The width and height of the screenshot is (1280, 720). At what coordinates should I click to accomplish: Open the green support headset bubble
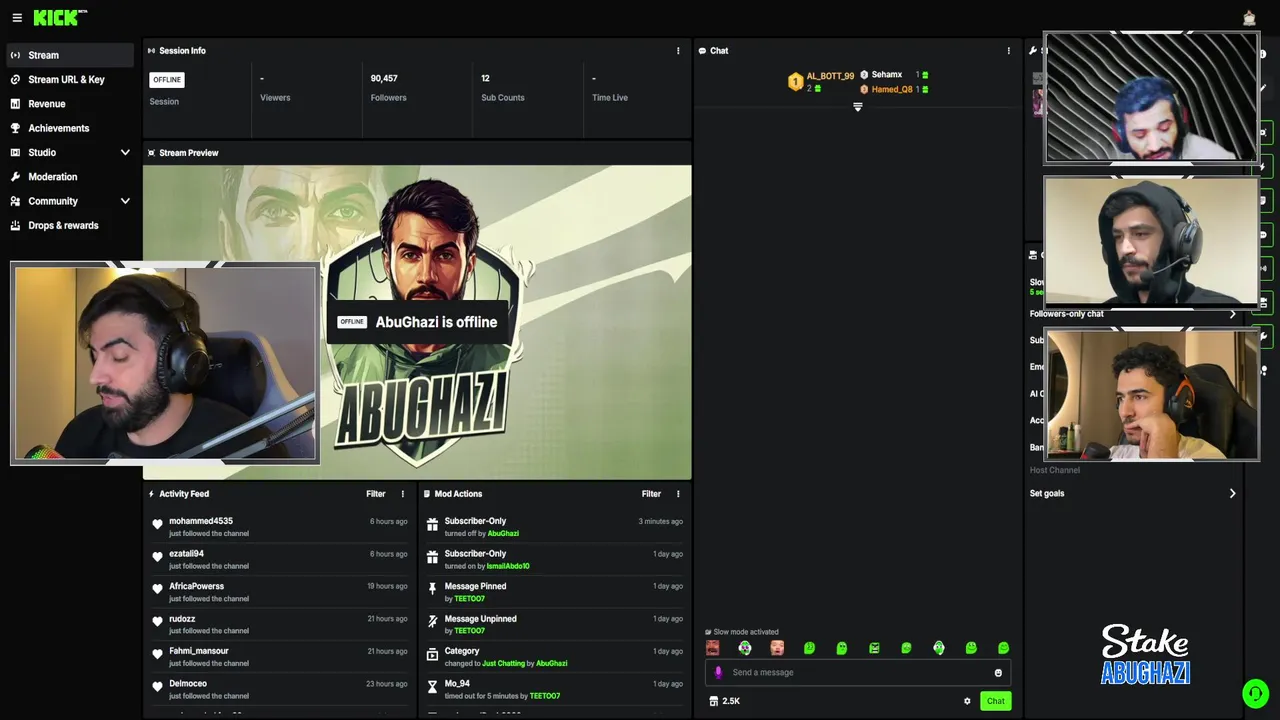tap(1255, 693)
